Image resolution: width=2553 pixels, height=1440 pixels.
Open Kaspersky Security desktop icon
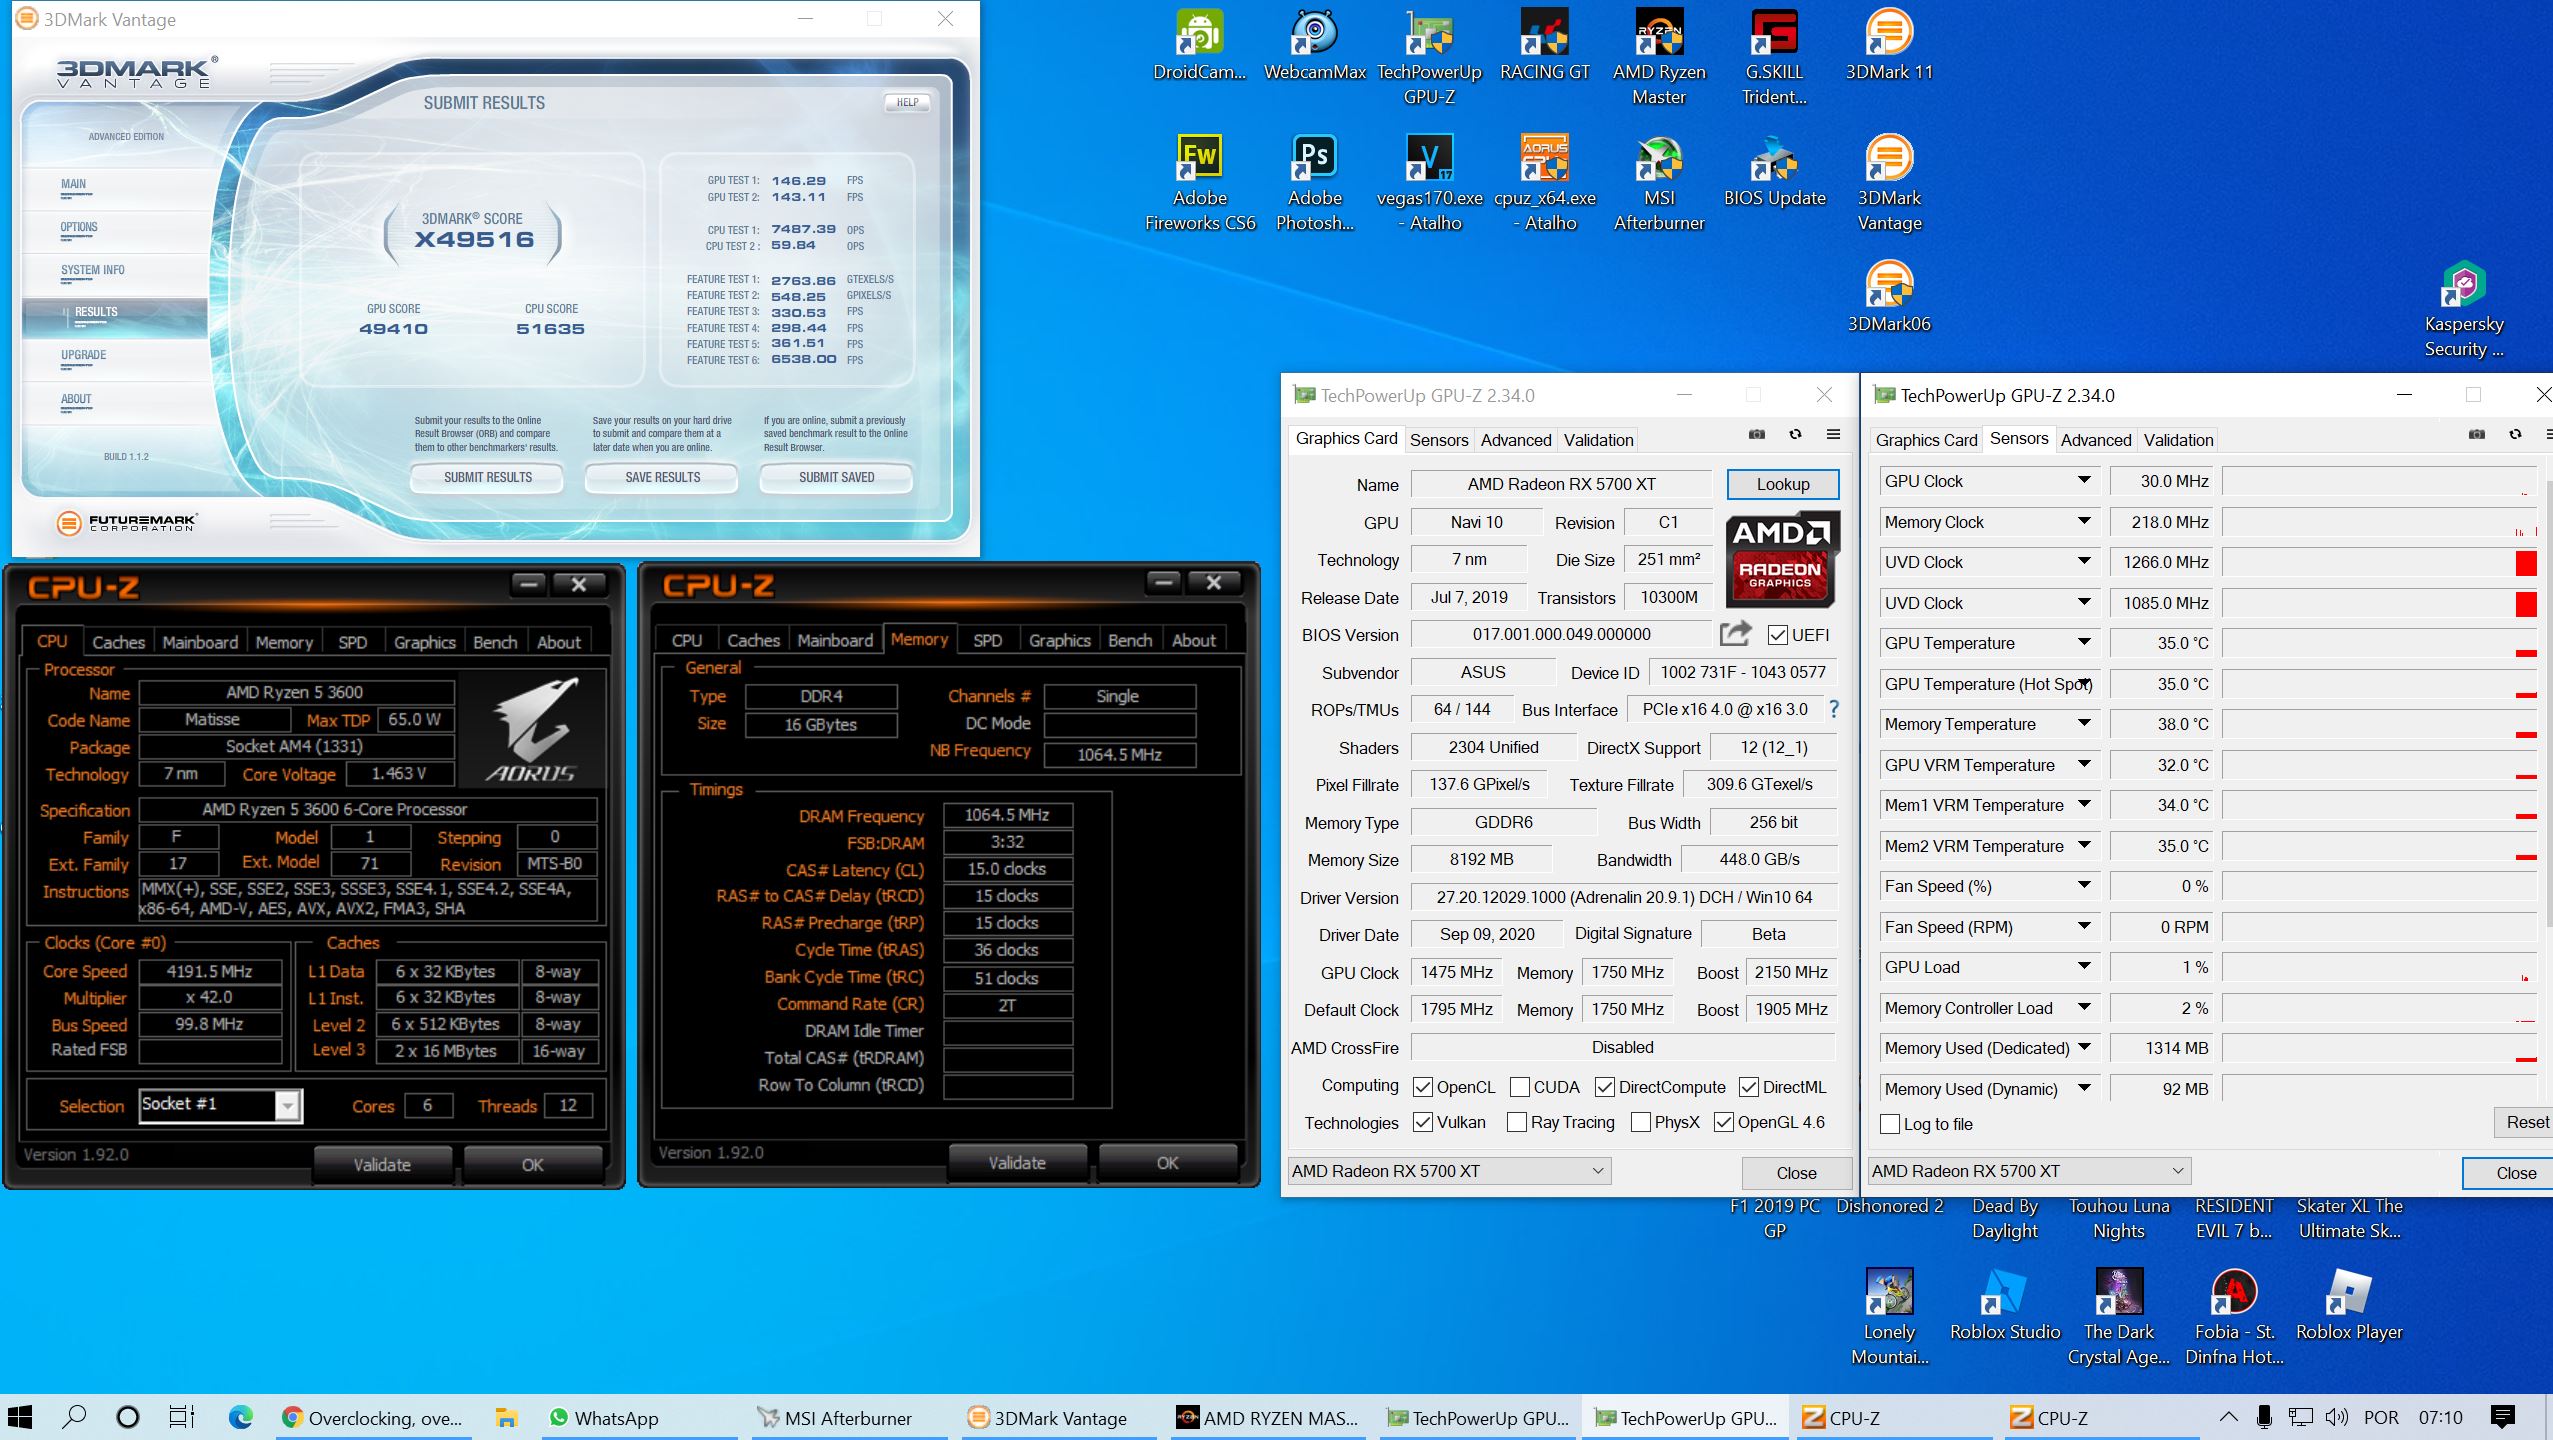(2464, 309)
